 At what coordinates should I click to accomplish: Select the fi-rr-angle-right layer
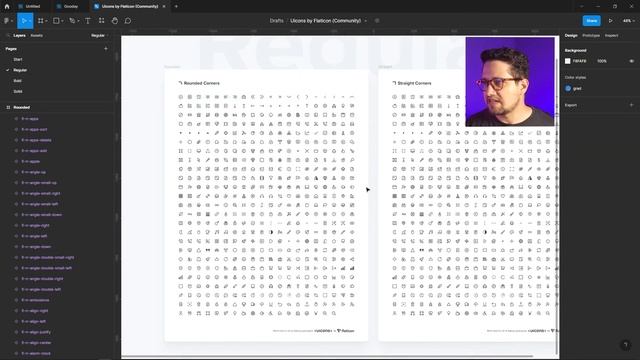[35, 225]
